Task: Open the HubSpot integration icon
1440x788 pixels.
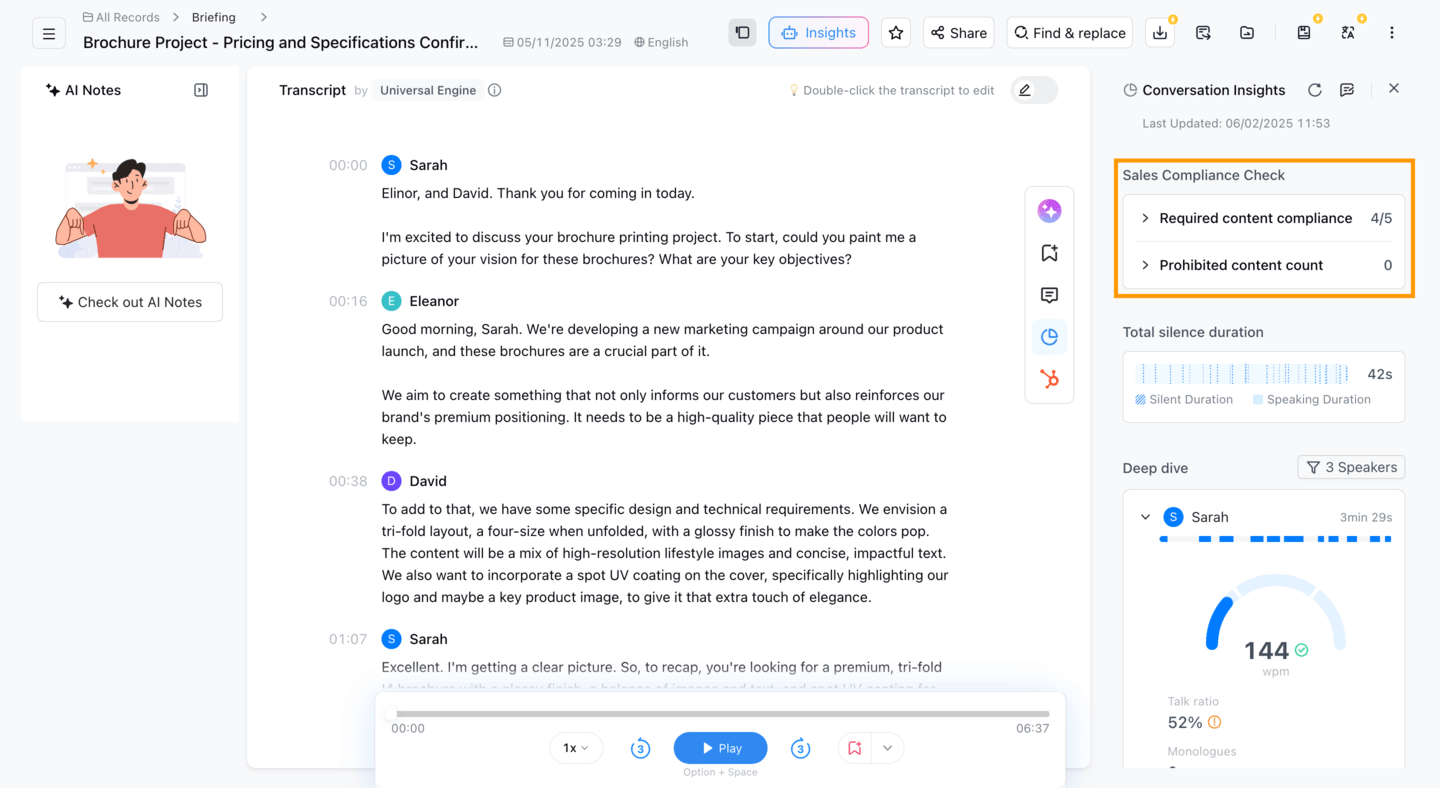Action: (1049, 379)
